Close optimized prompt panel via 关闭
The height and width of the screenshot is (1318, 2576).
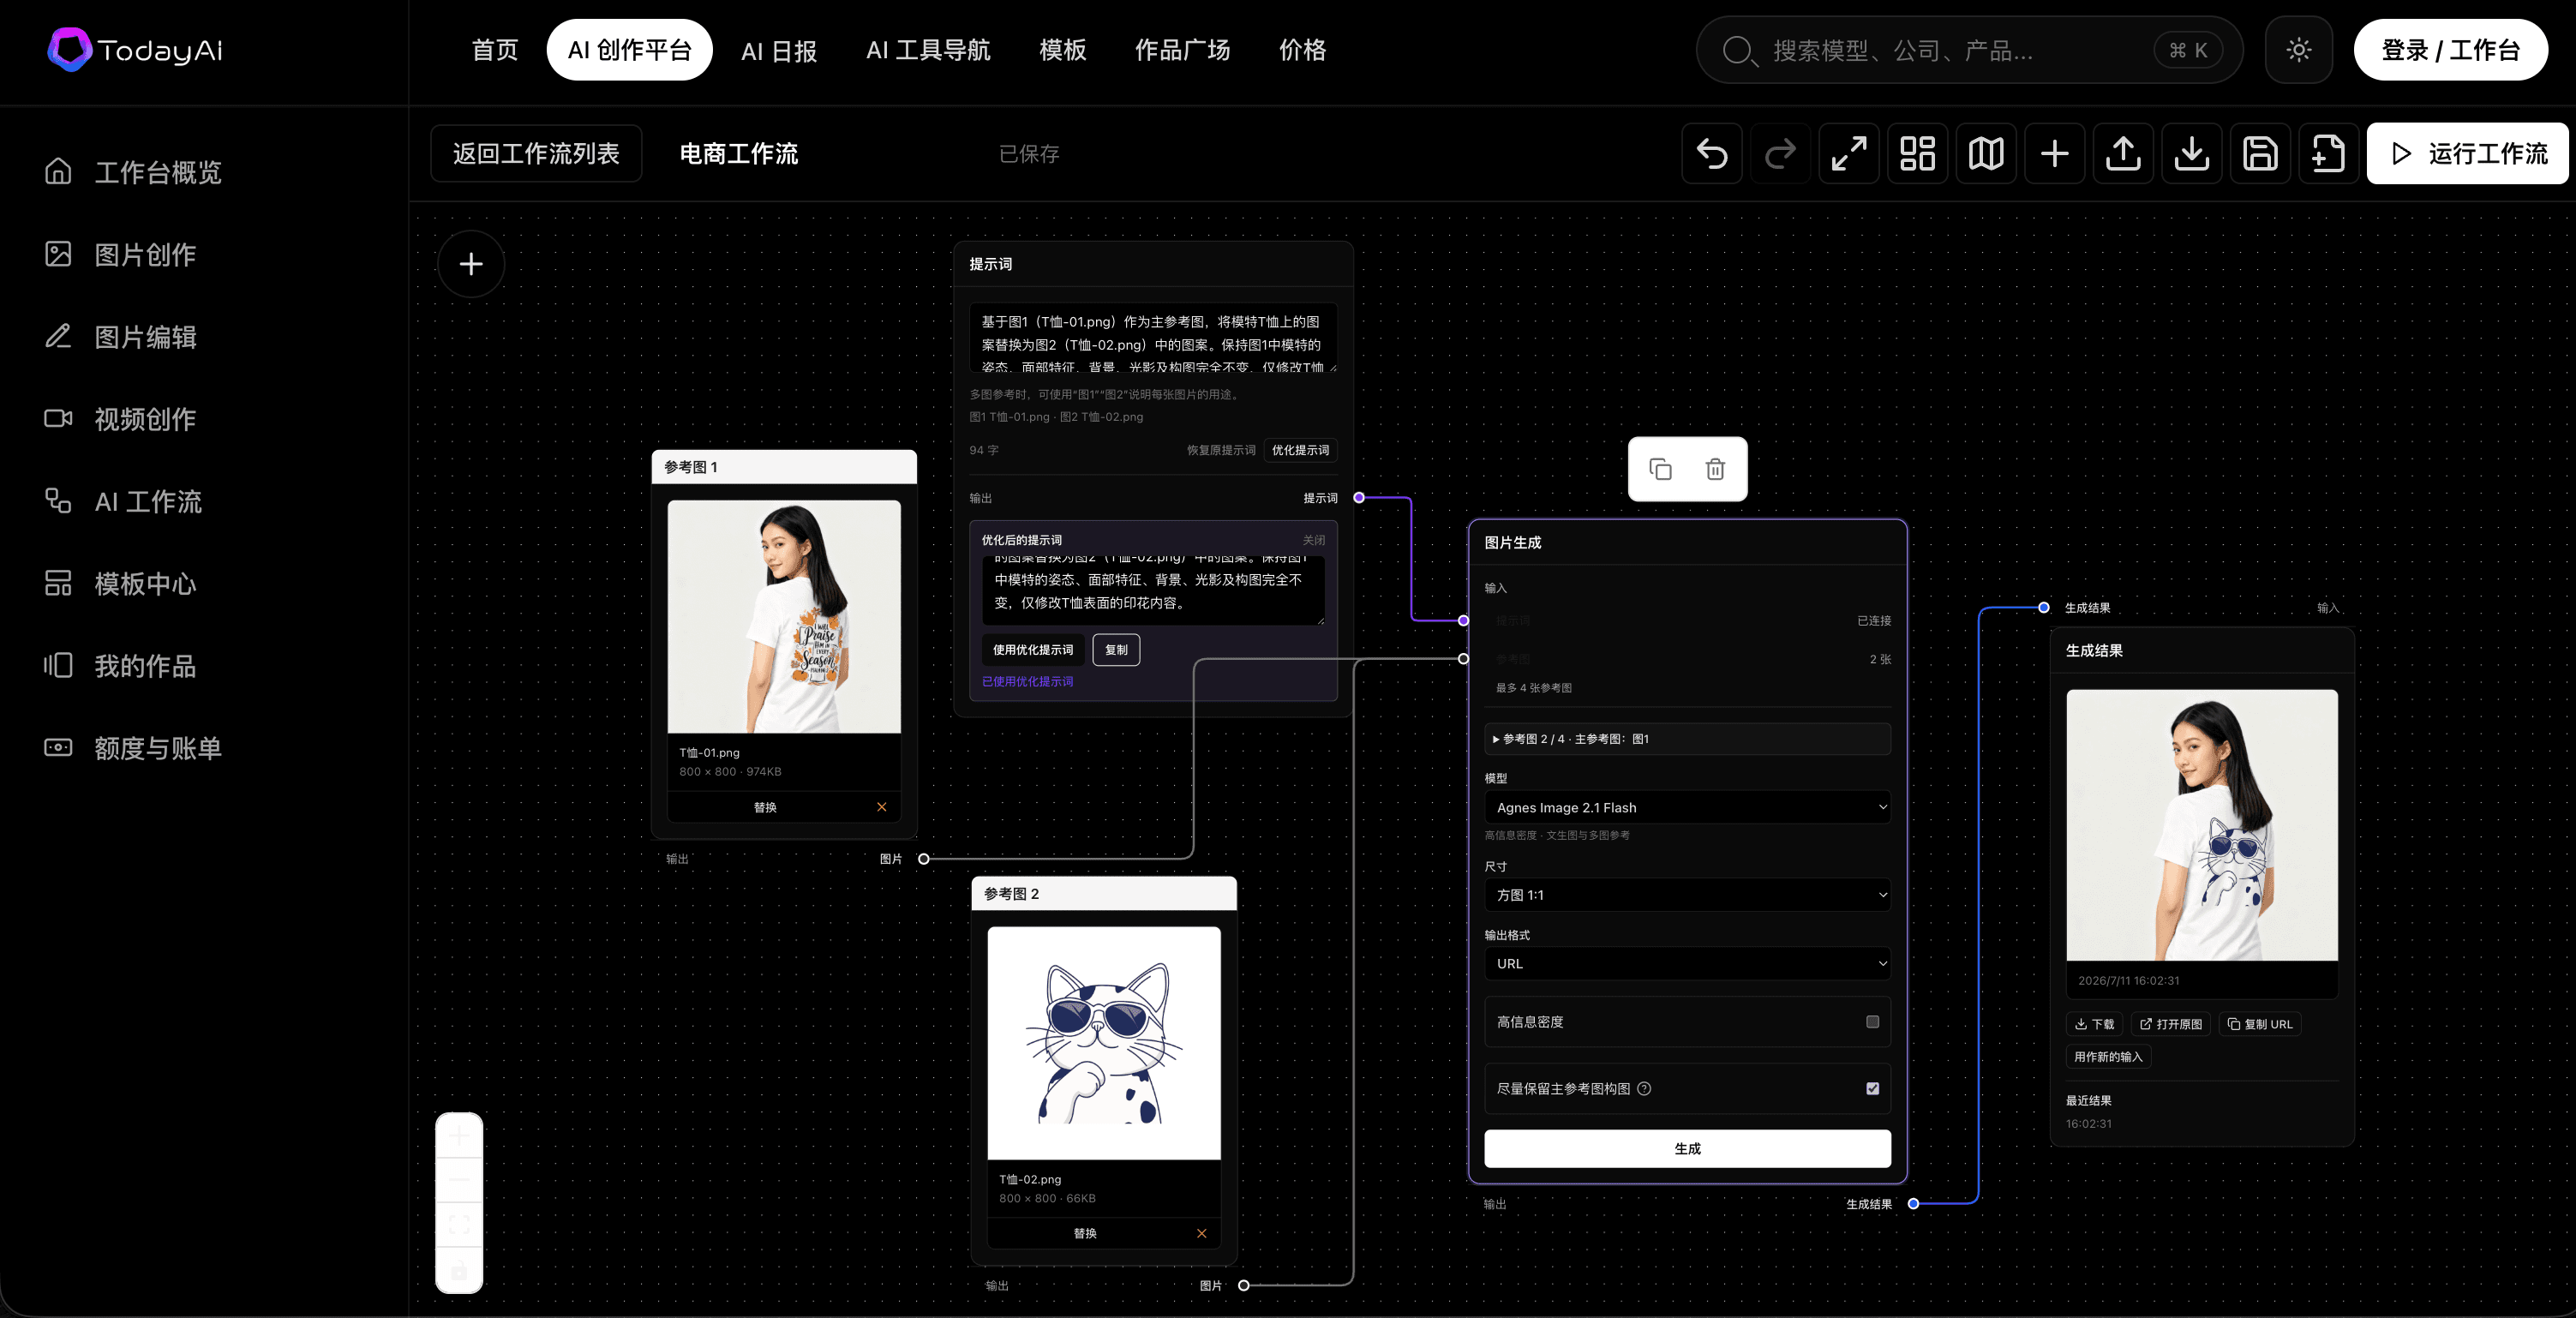[1314, 540]
